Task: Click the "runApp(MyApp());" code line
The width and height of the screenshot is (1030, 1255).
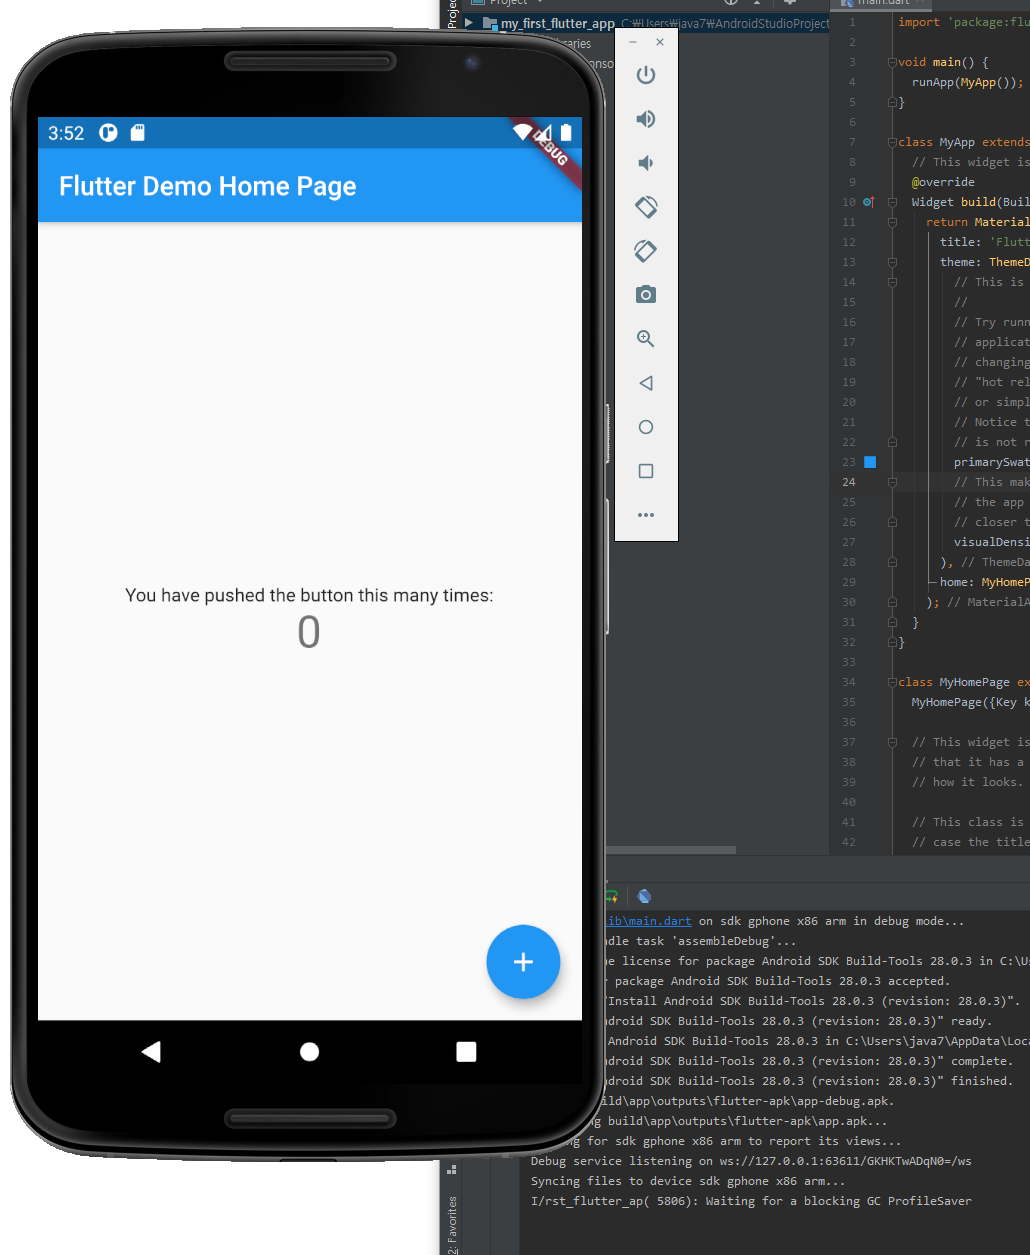Action: pos(968,82)
